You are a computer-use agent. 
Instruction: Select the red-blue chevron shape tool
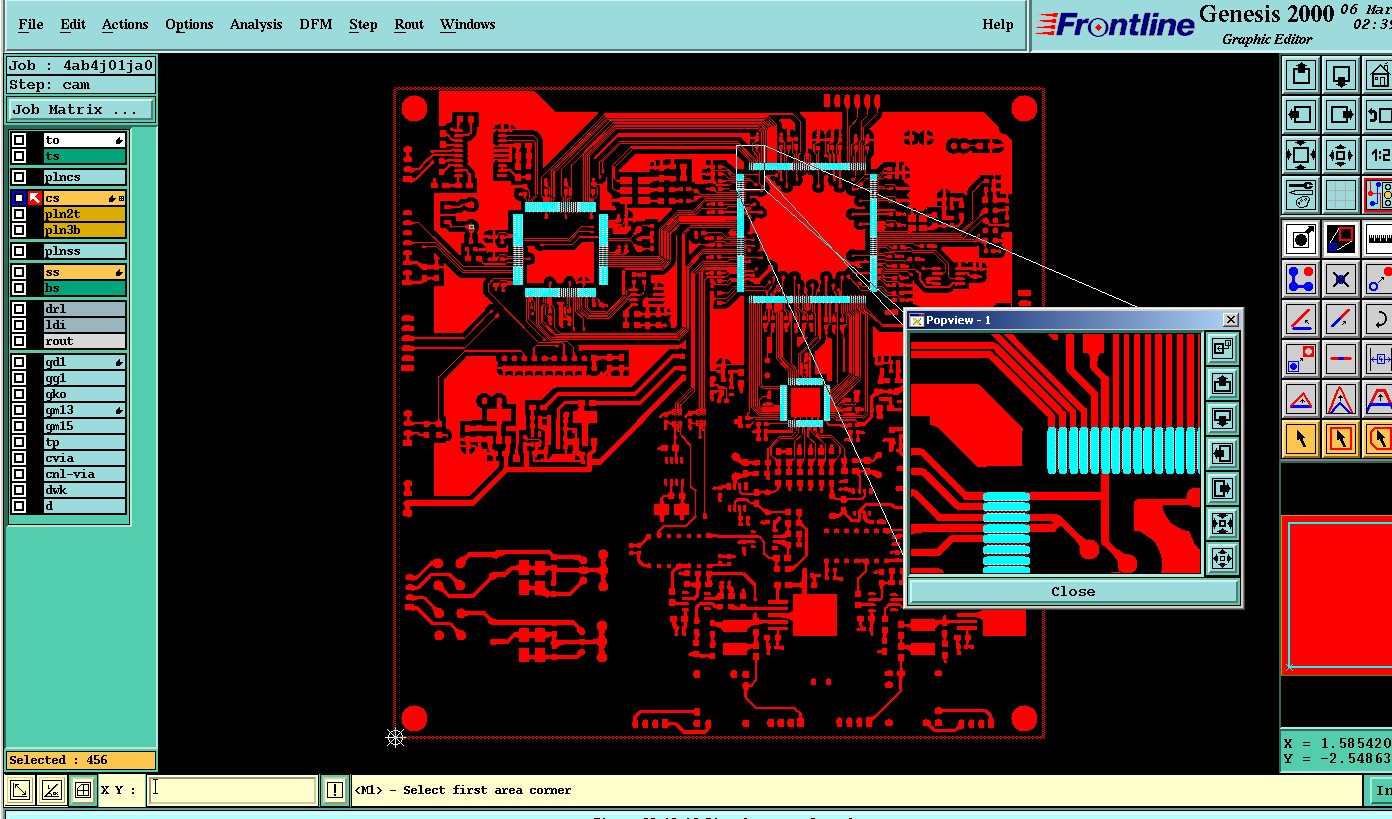pos(1341,399)
